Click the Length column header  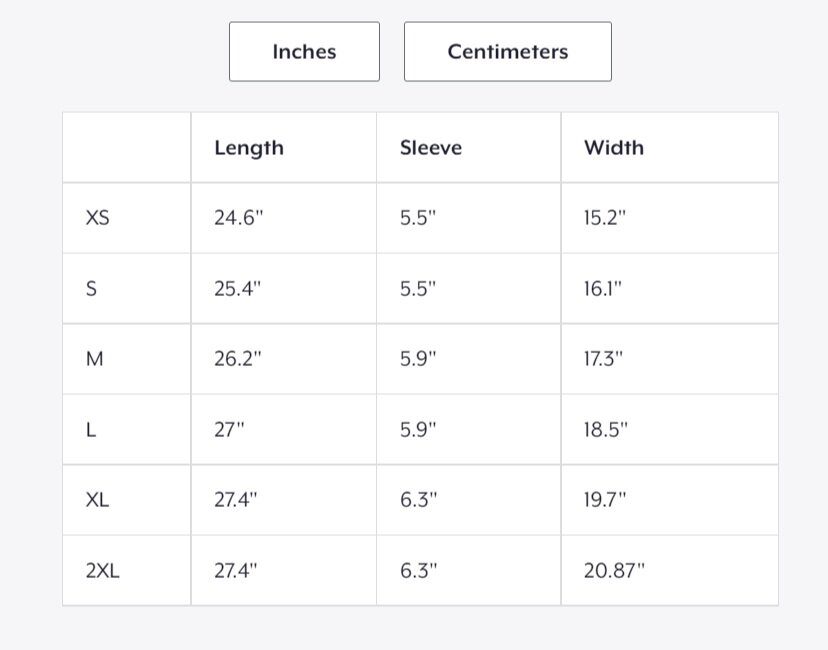point(249,148)
